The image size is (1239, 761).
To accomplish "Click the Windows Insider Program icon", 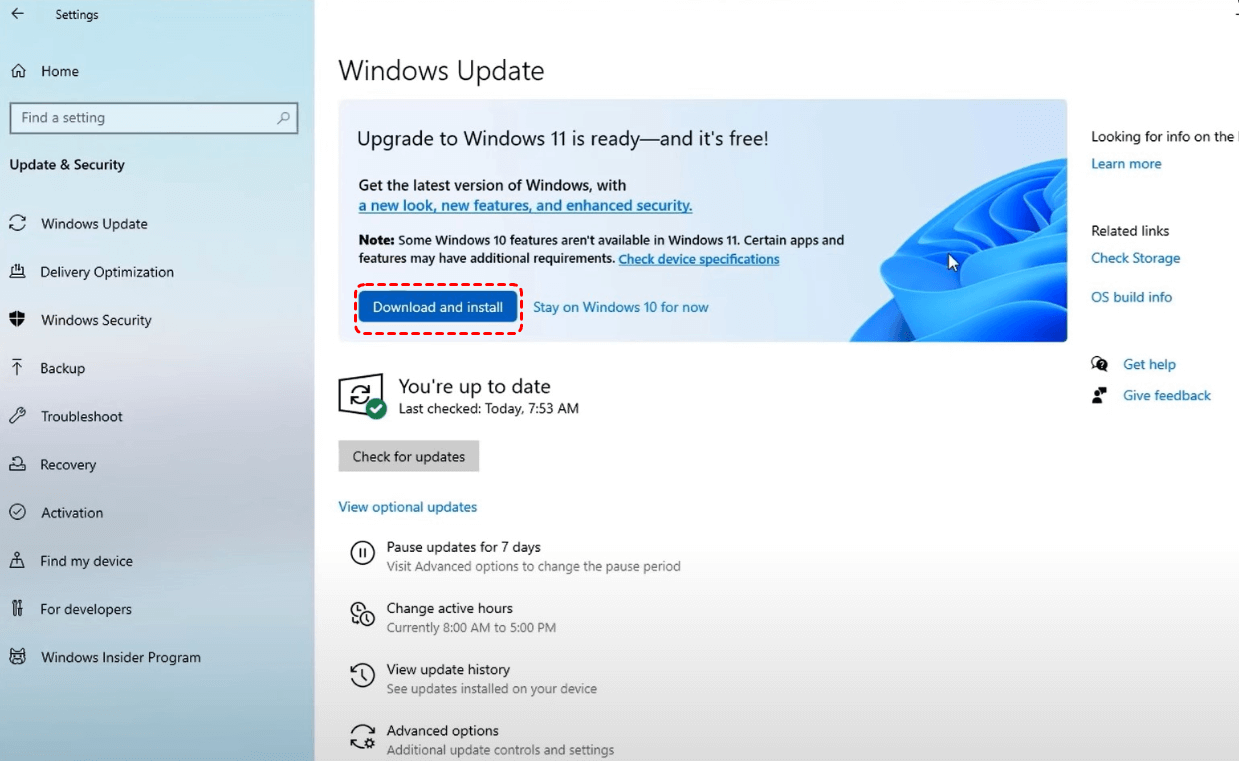I will tap(18, 657).
